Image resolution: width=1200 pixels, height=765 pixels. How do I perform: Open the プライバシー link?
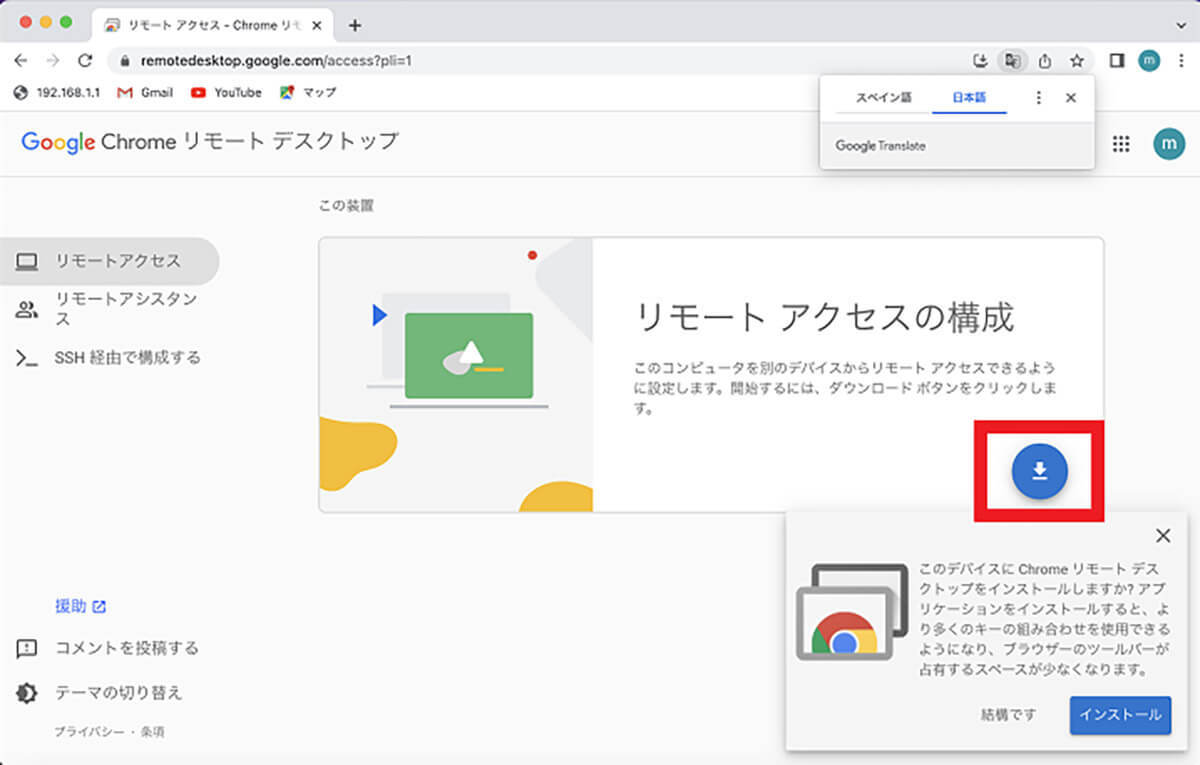89,732
